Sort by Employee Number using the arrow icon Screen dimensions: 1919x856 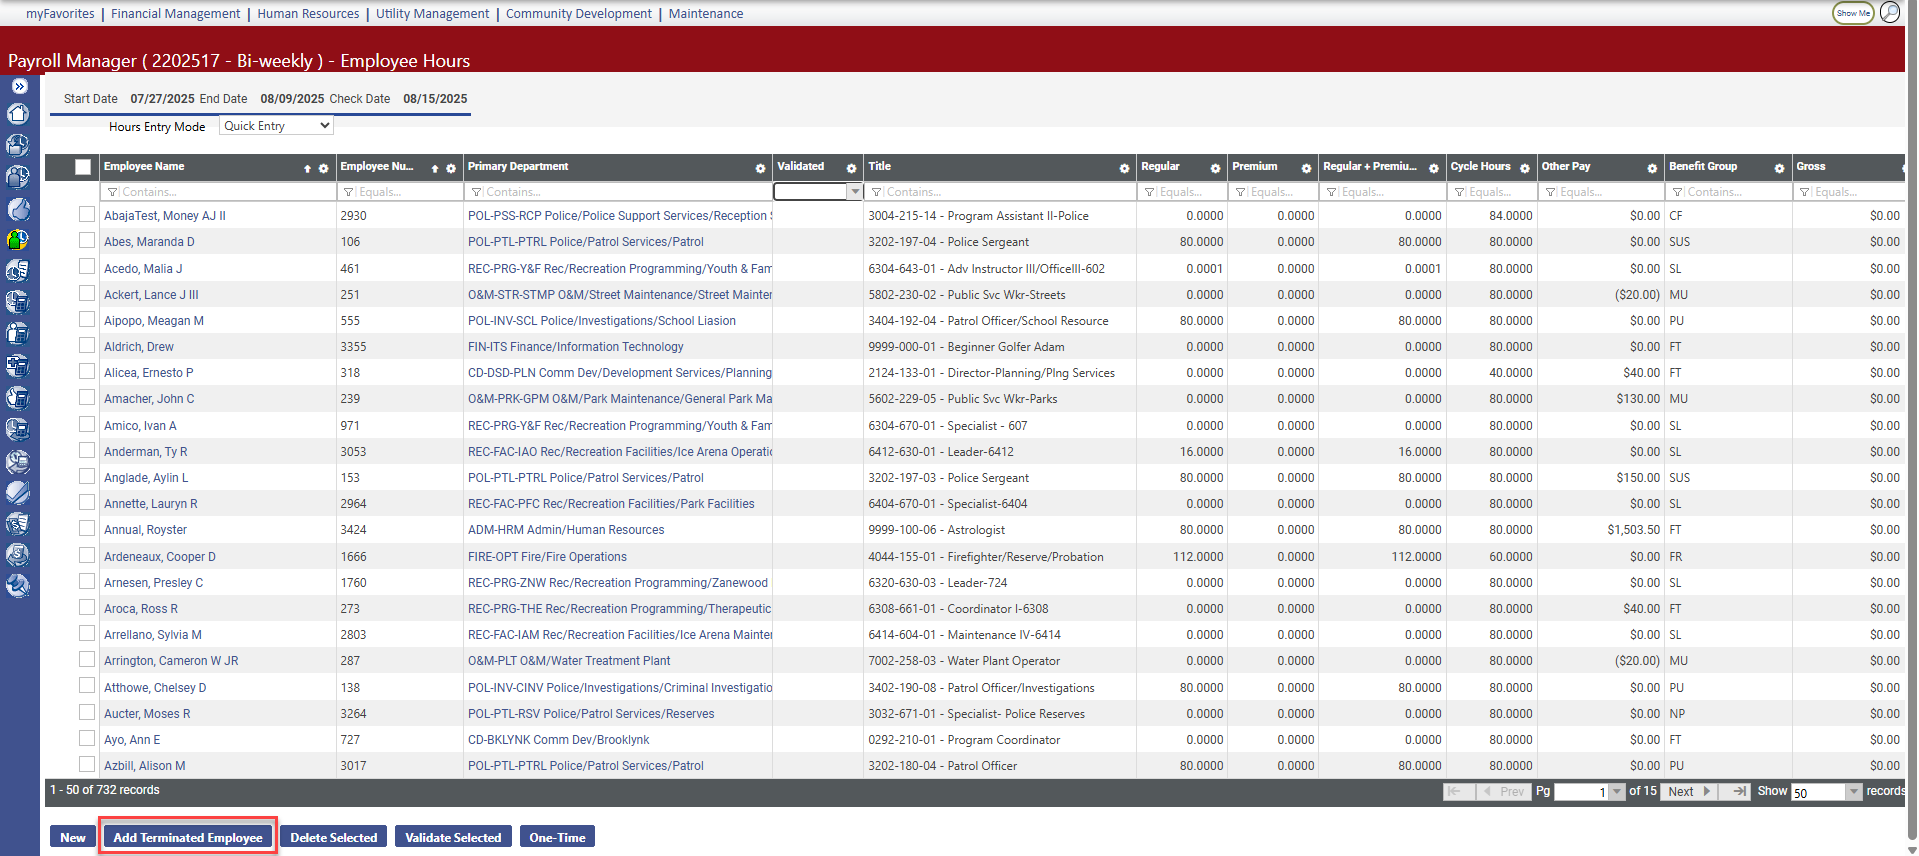435,168
